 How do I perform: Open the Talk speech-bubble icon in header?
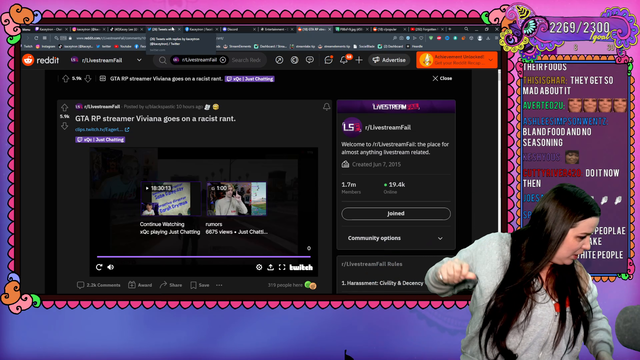[310, 60]
